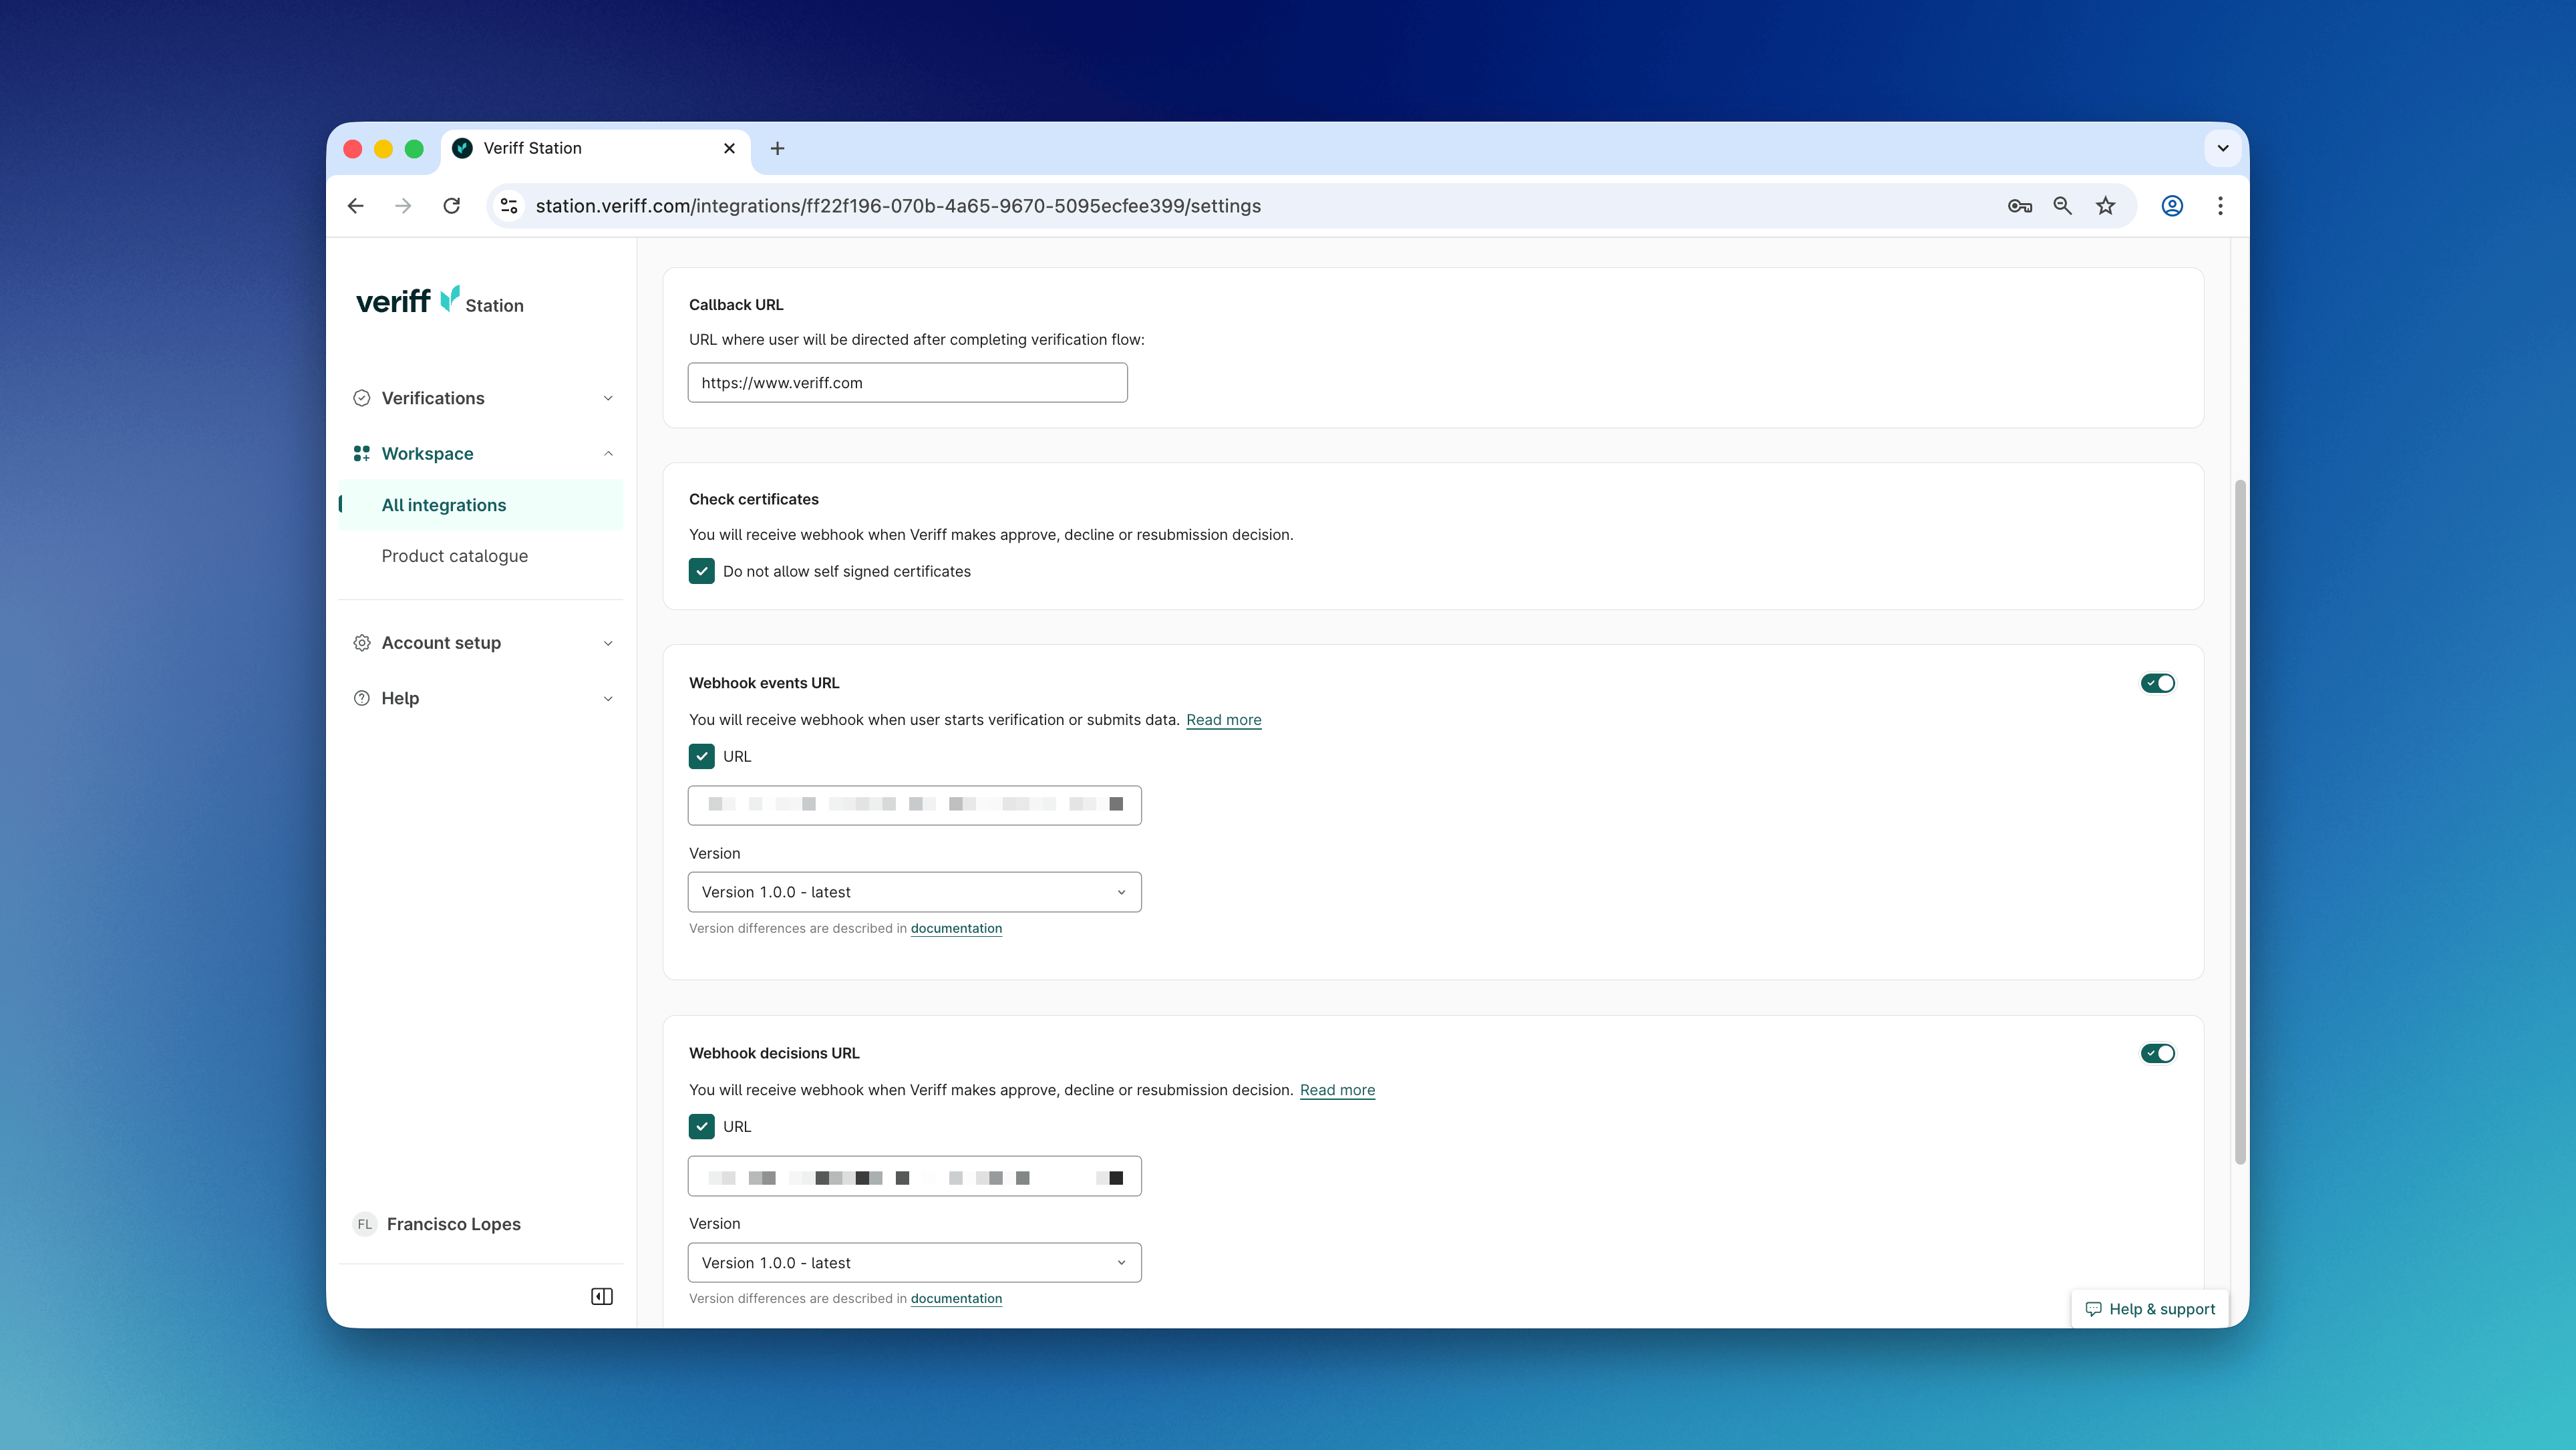
Task: Click the Check certificates heading
Action: pyautogui.click(x=753, y=500)
